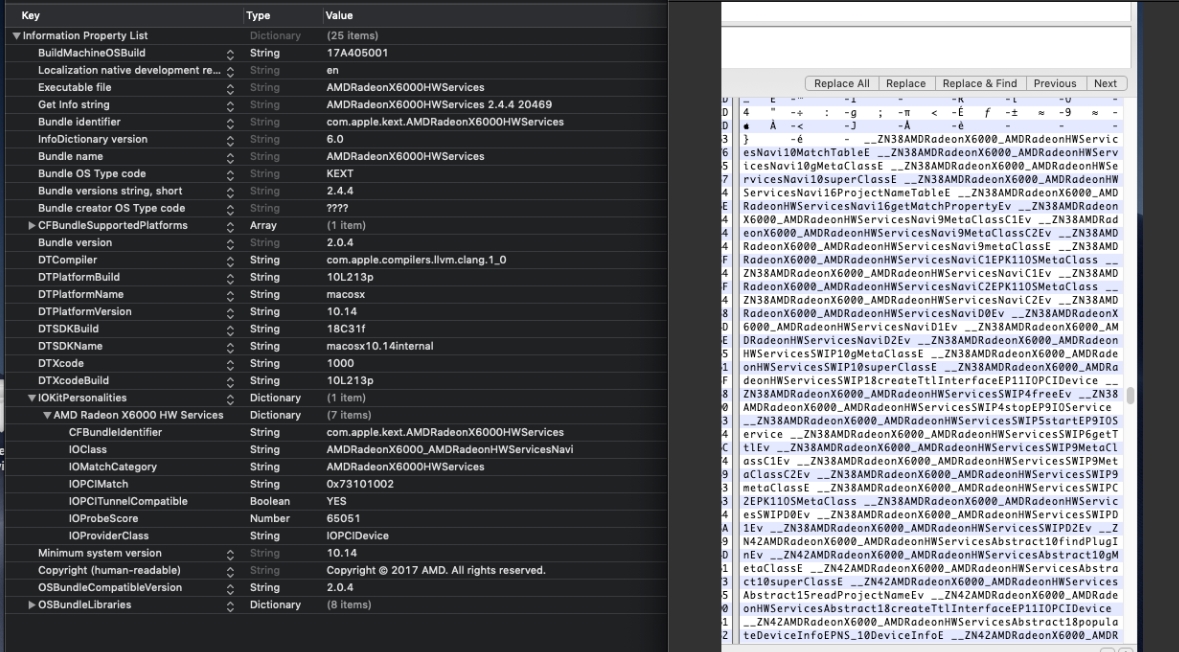Click the Value column header
The height and width of the screenshot is (652, 1179).
339,15
